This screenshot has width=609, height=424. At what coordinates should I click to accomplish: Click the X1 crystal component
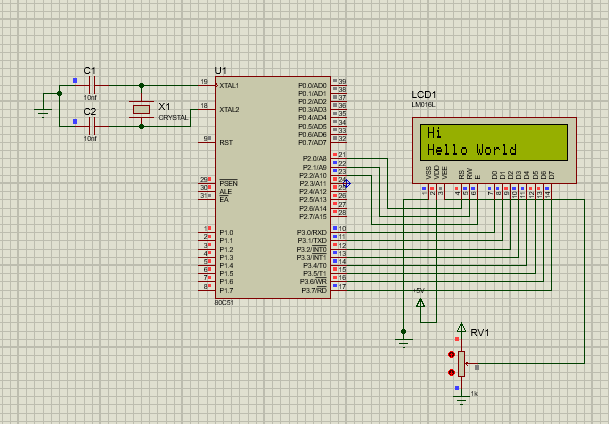pos(141,109)
